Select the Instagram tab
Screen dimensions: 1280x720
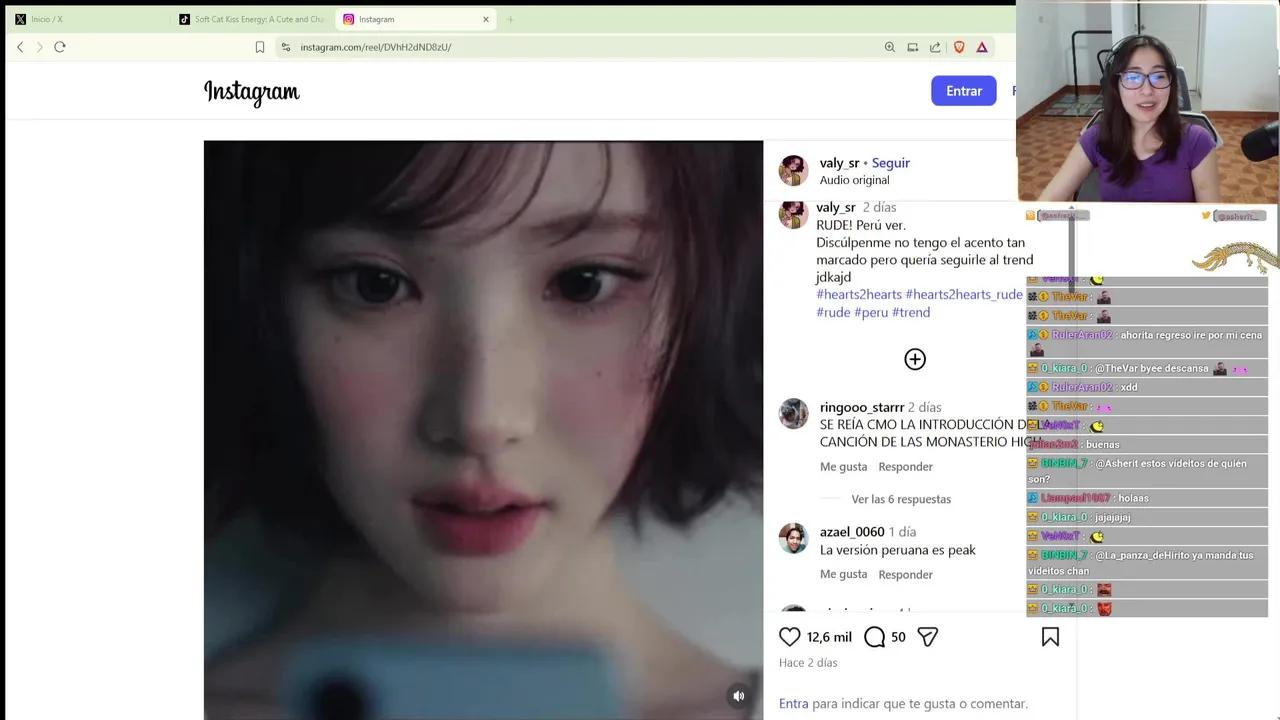[415, 19]
